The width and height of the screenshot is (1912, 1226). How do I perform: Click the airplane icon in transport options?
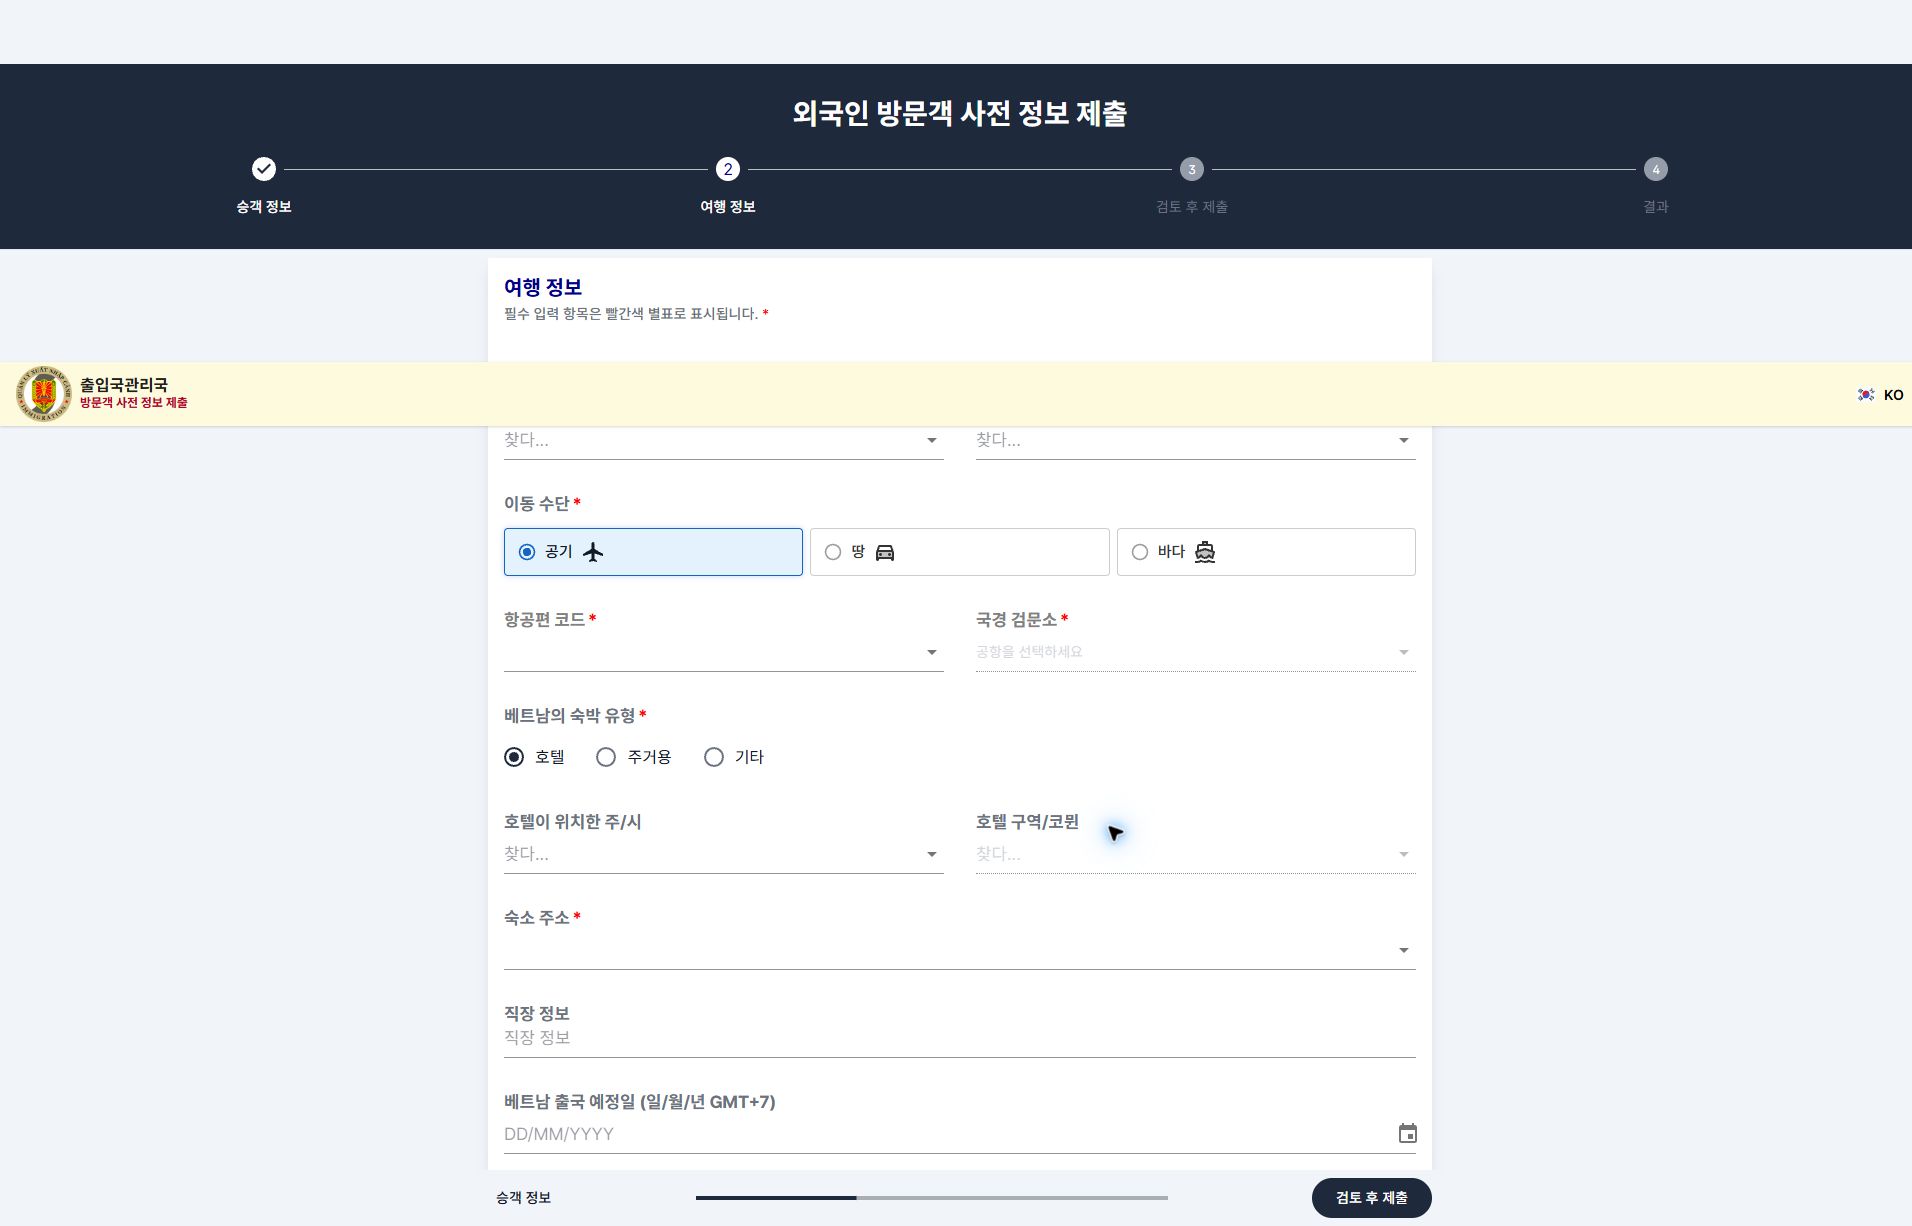[593, 552]
